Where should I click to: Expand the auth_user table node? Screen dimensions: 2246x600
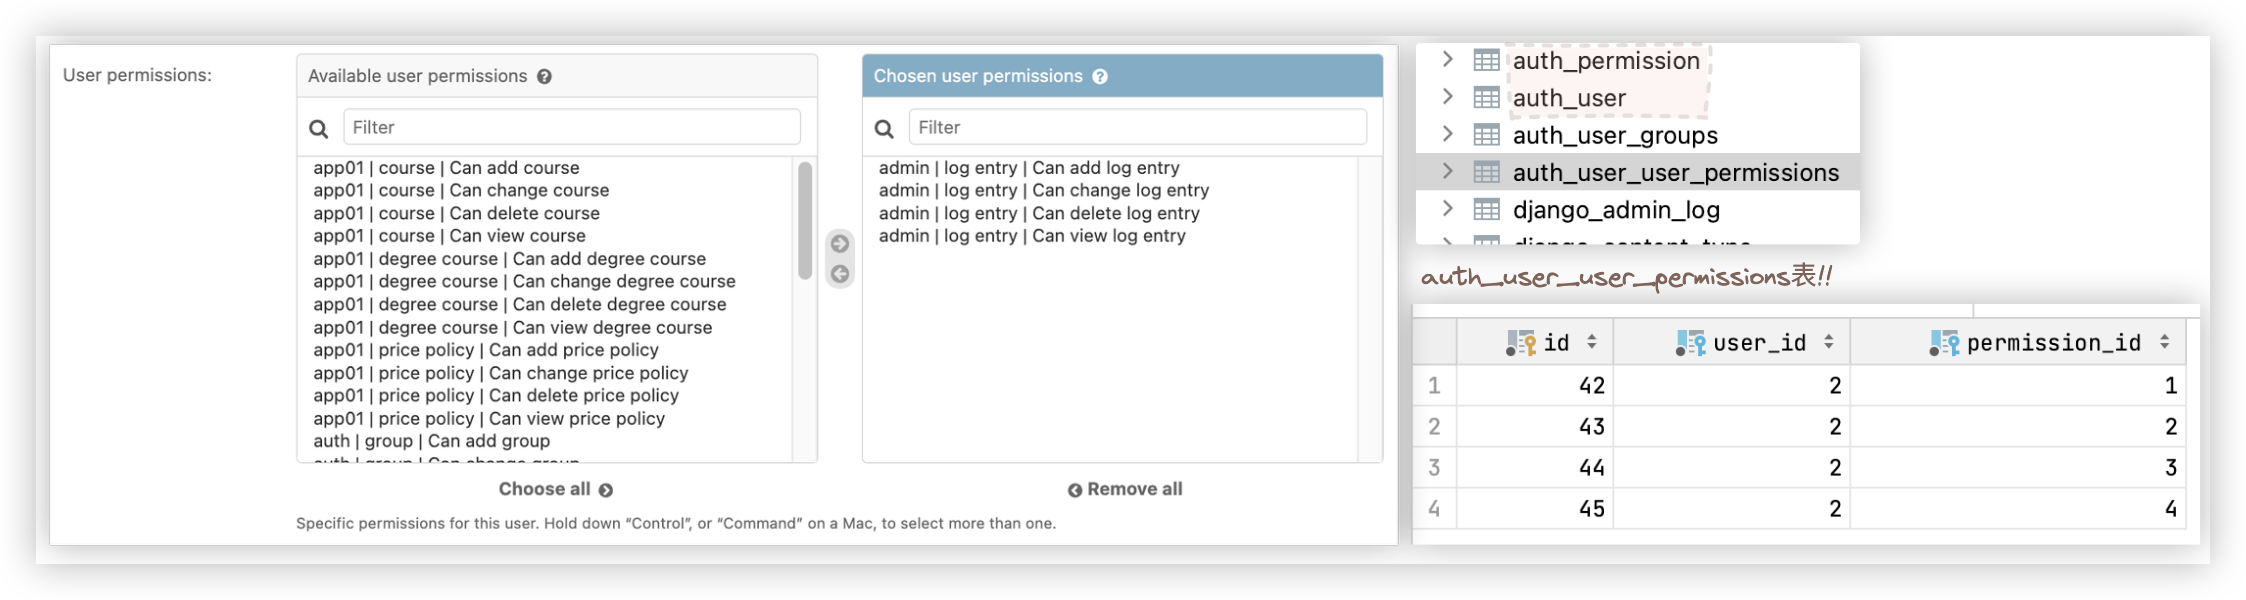click(x=1447, y=97)
